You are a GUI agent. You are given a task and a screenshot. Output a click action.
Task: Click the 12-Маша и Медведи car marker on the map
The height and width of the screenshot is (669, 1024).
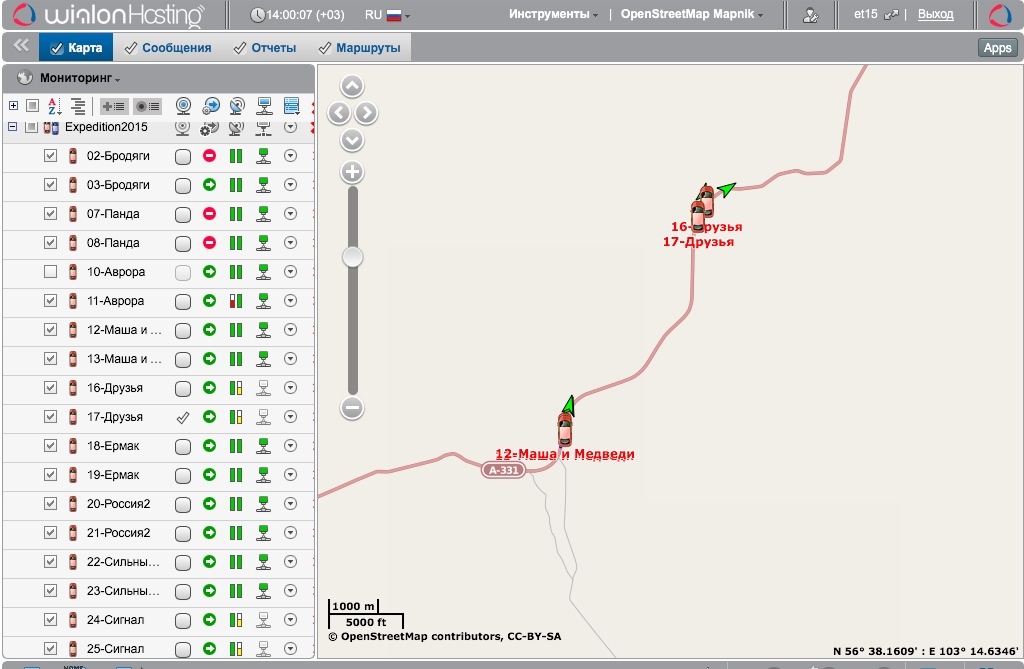[x=565, y=428]
